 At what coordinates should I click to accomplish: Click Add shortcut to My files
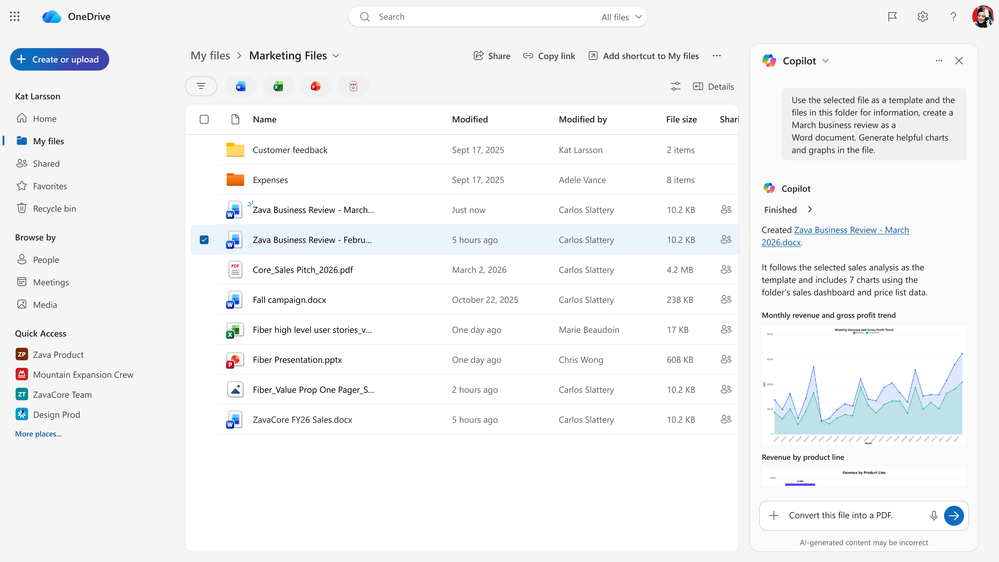tap(643, 55)
